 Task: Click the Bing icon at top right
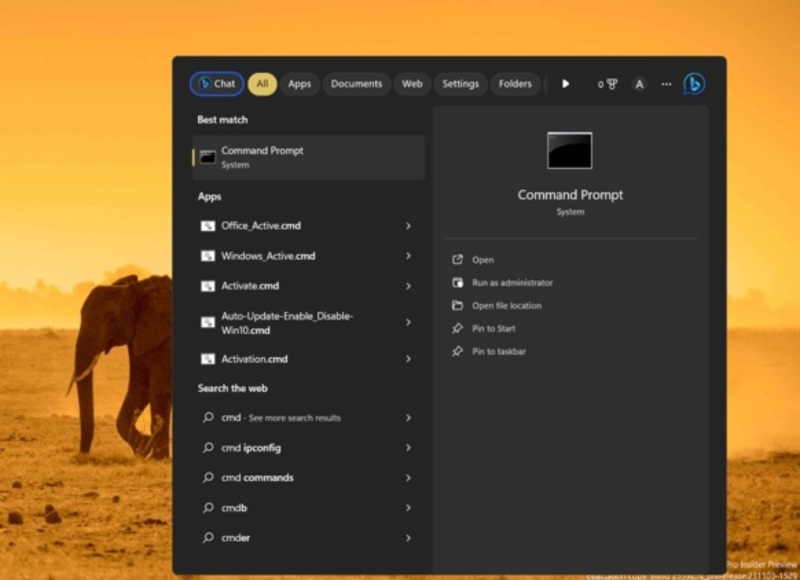(x=693, y=84)
